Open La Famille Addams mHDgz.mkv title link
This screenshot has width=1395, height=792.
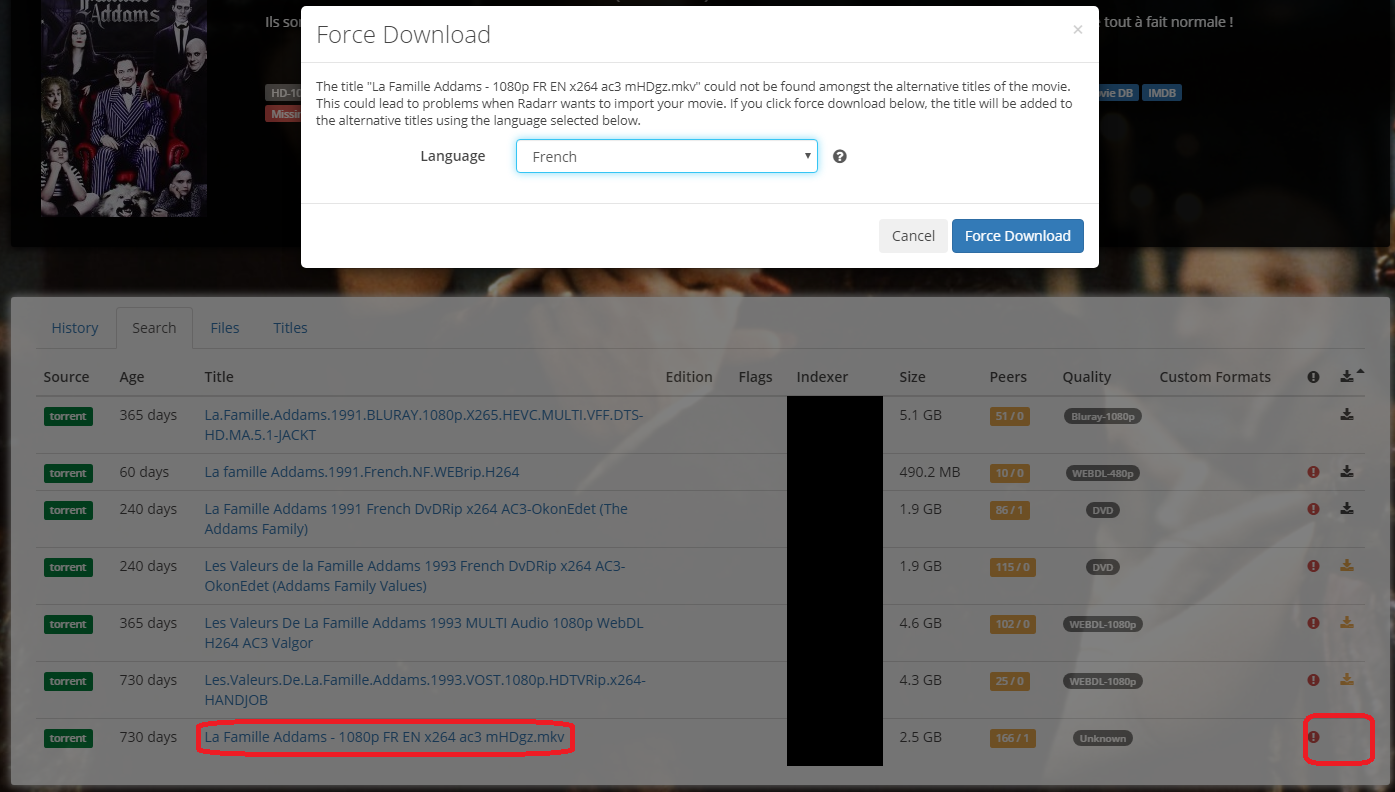385,737
